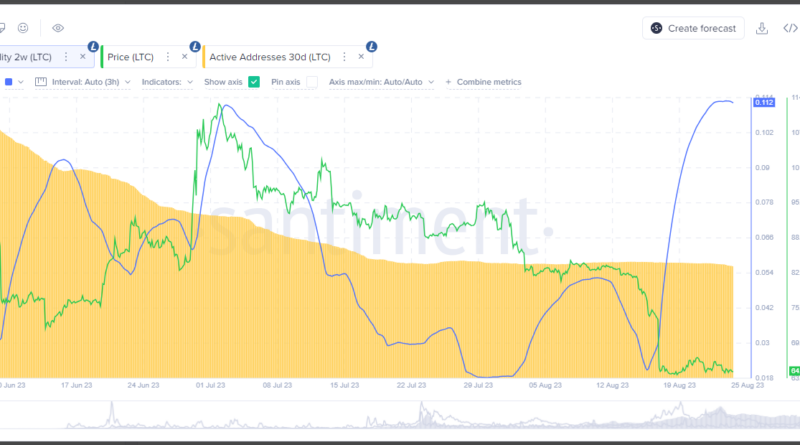Open the blue color swatch picker
800x445 pixels.
click(x=9, y=82)
